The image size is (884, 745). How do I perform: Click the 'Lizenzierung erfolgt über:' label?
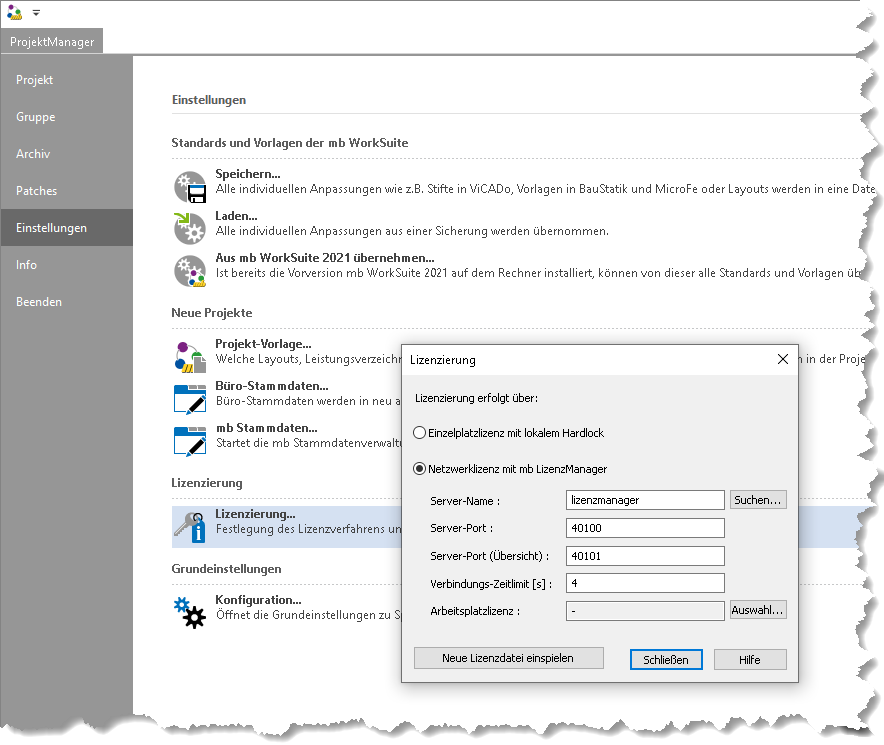click(476, 398)
